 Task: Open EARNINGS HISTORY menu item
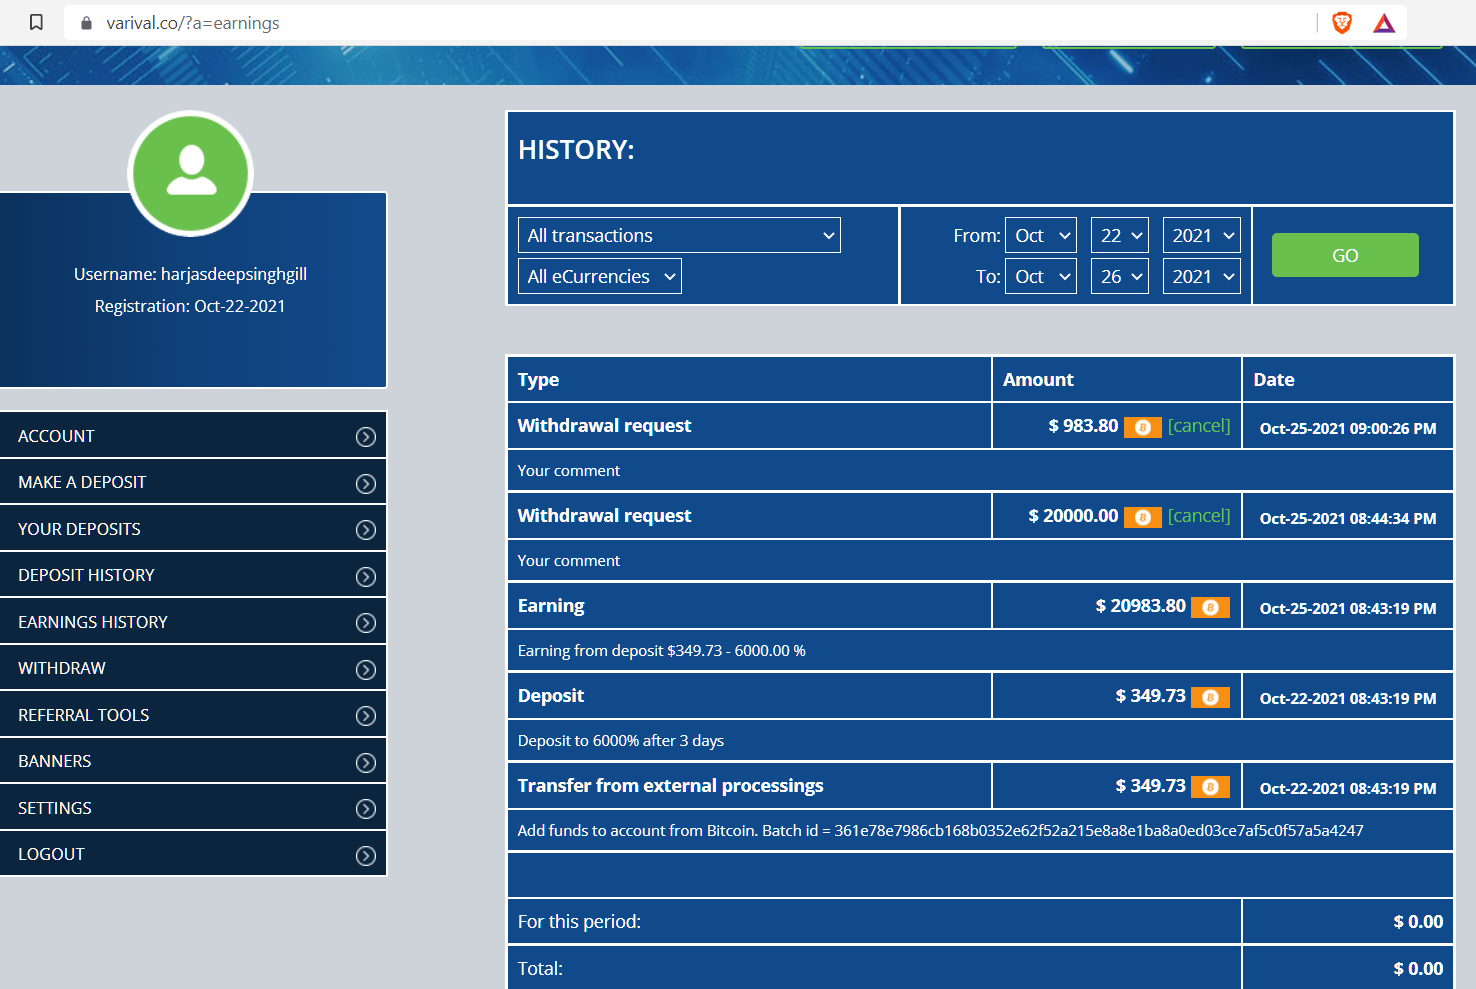(x=93, y=622)
